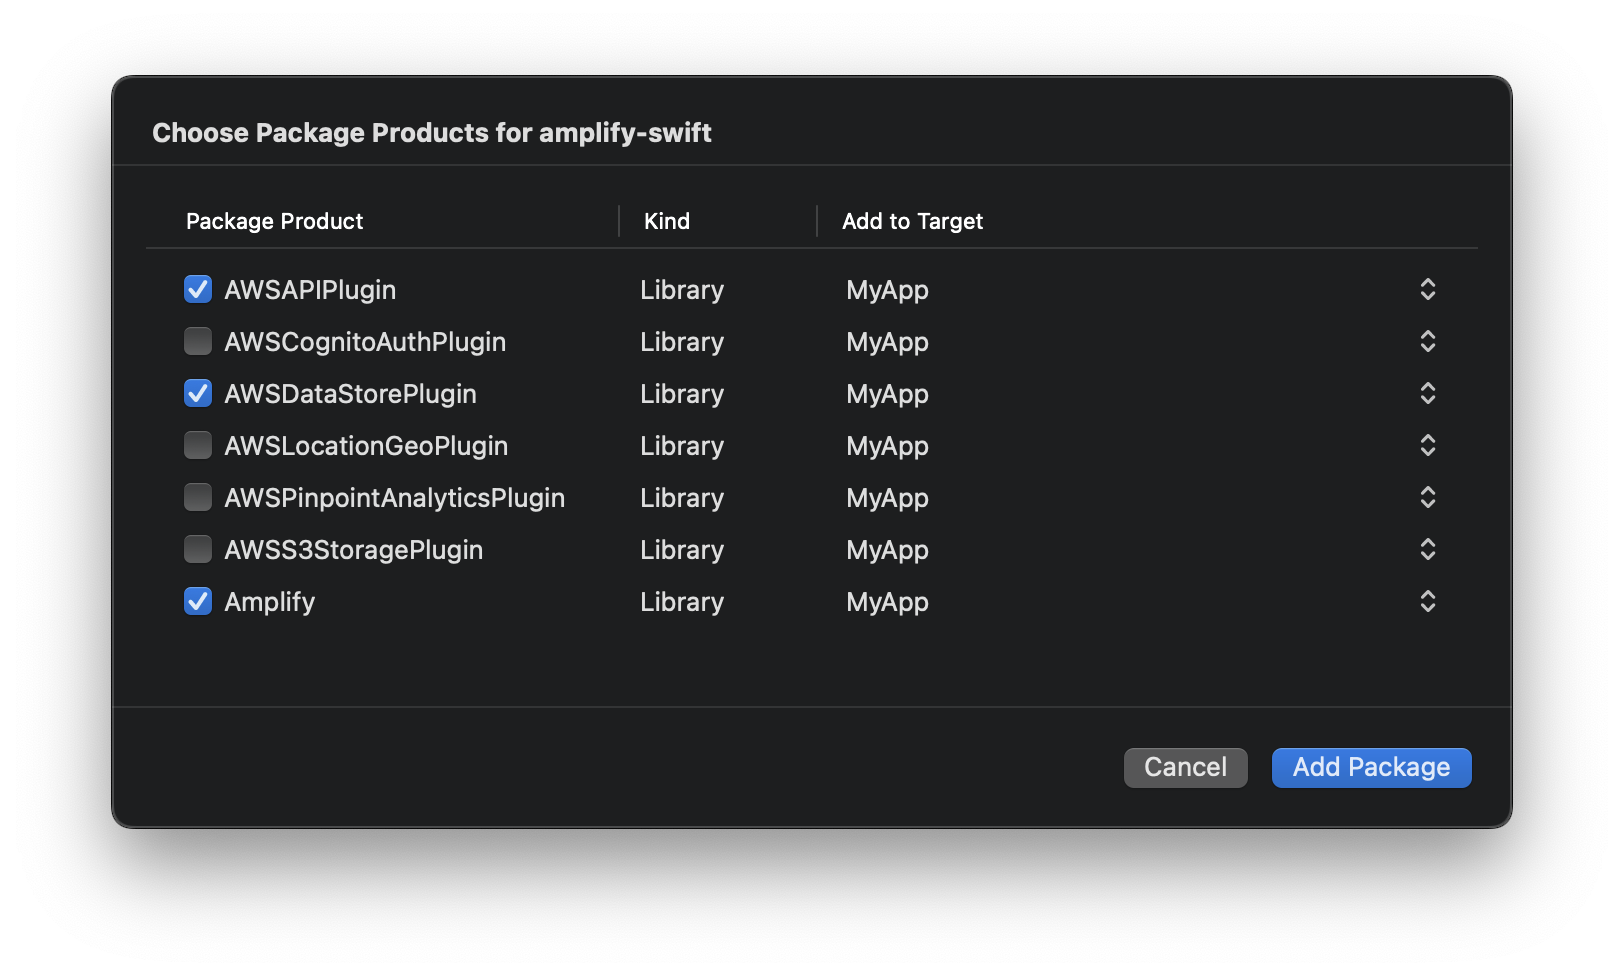Select the AWSPinpointAnalyticsPlugin product name
This screenshot has height=976, width=1624.
pyautogui.click(x=394, y=498)
